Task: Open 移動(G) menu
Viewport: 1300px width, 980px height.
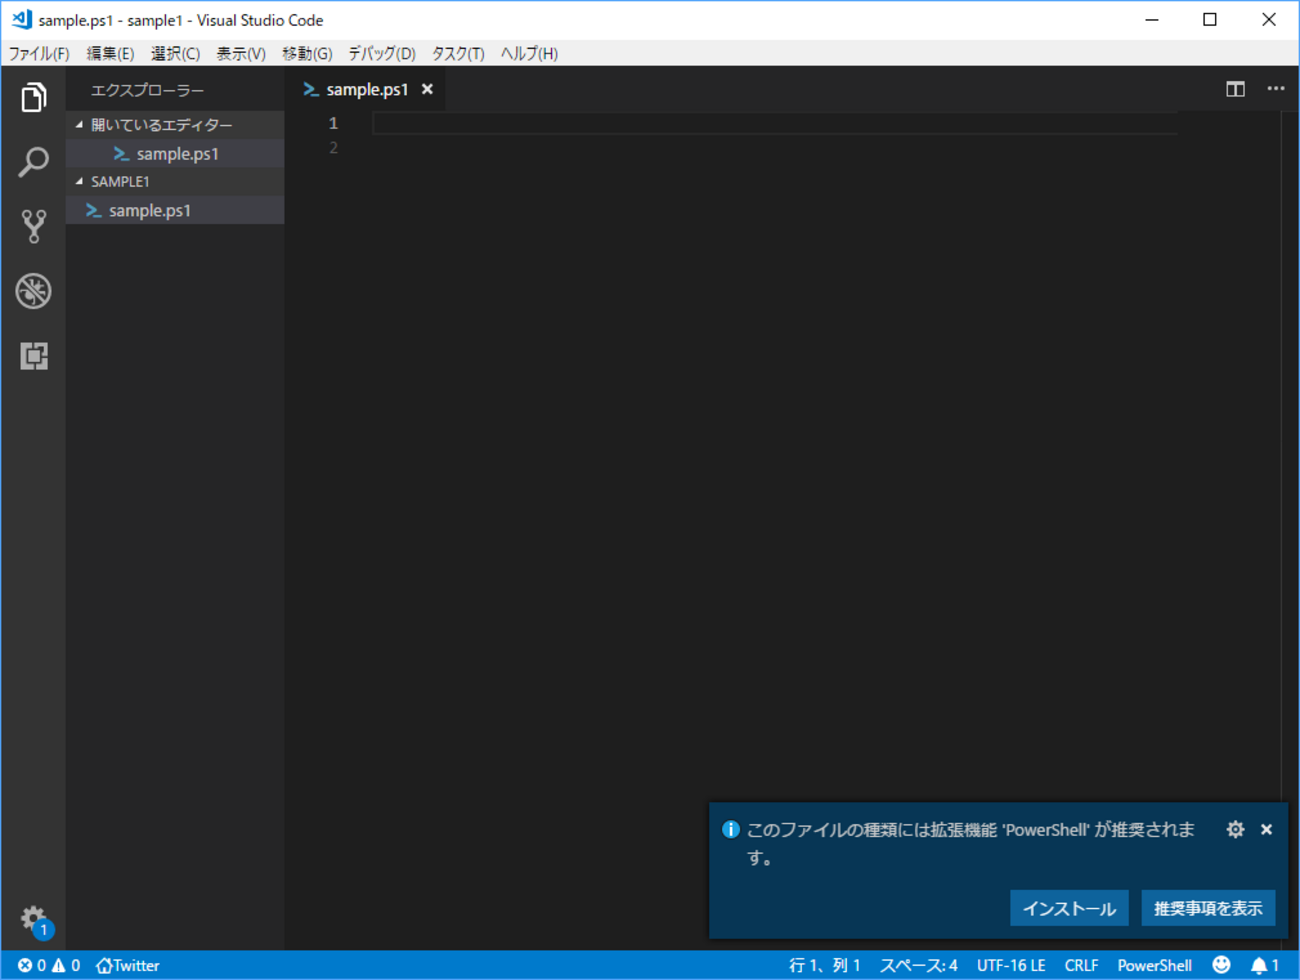Action: click(x=307, y=53)
